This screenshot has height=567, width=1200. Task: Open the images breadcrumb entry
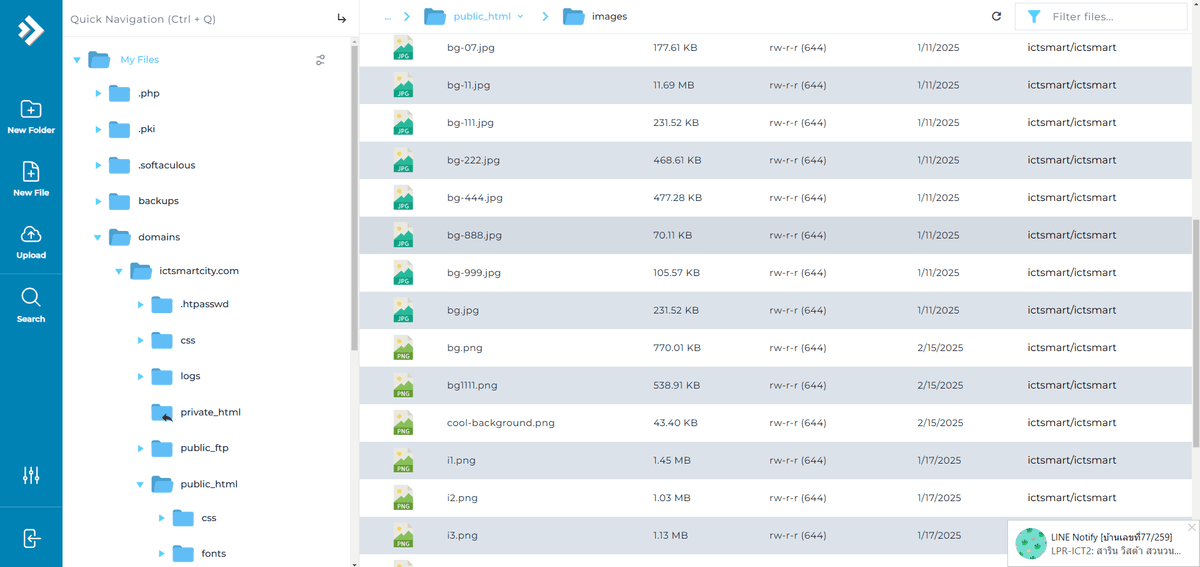click(x=609, y=17)
